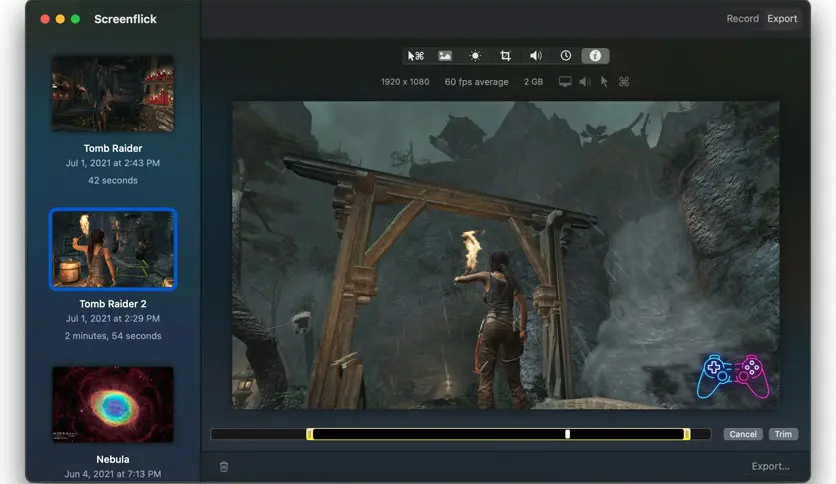Open the brightness adjustment tab
The image size is (836, 484).
click(x=475, y=55)
